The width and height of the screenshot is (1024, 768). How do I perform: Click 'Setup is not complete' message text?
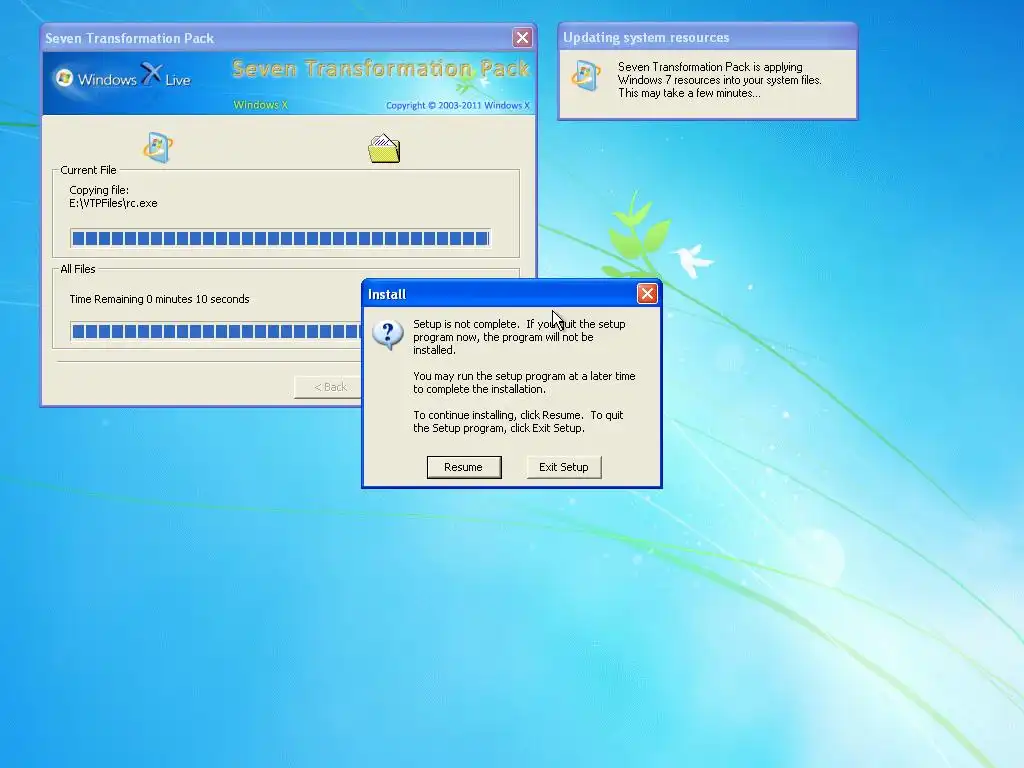click(x=519, y=337)
